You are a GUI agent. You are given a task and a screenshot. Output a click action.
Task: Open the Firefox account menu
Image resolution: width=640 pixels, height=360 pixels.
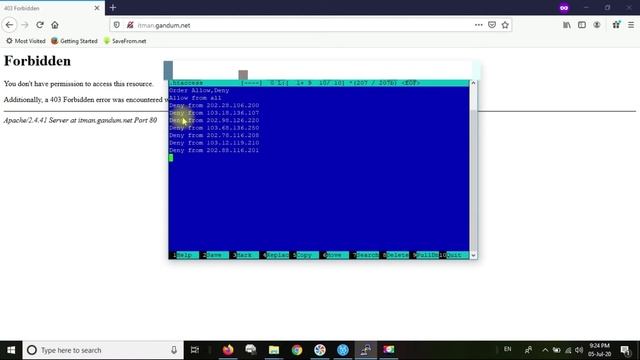tap(597, 25)
